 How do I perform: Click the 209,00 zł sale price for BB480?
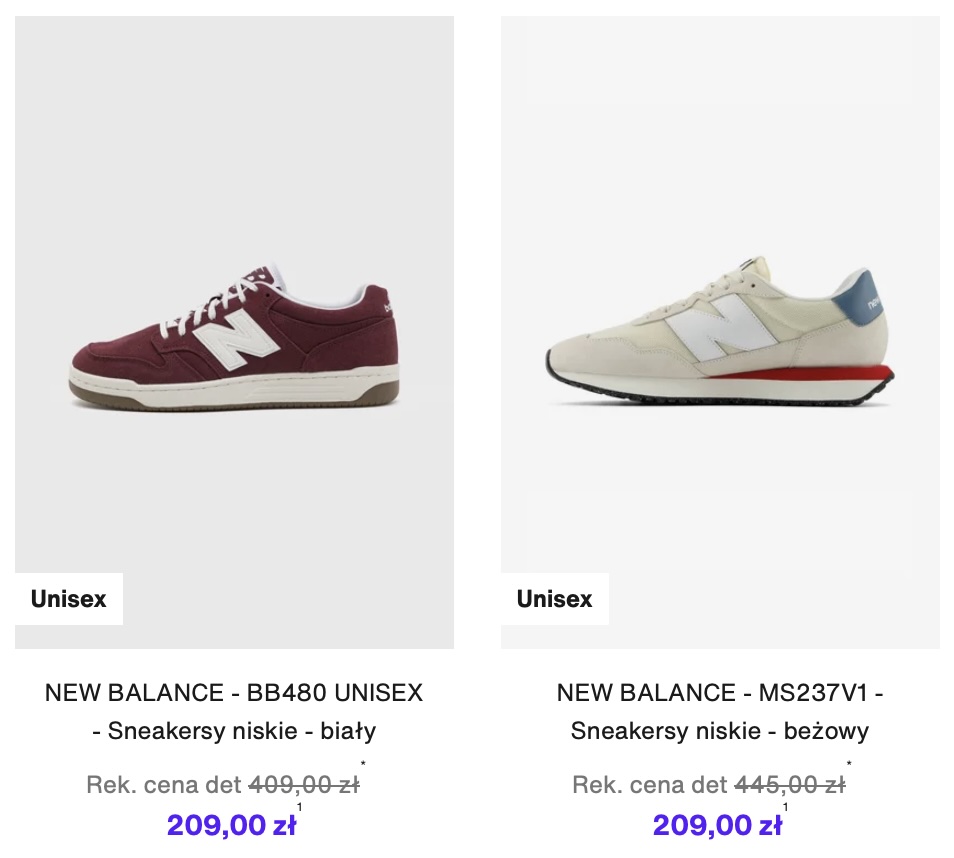pos(231,825)
